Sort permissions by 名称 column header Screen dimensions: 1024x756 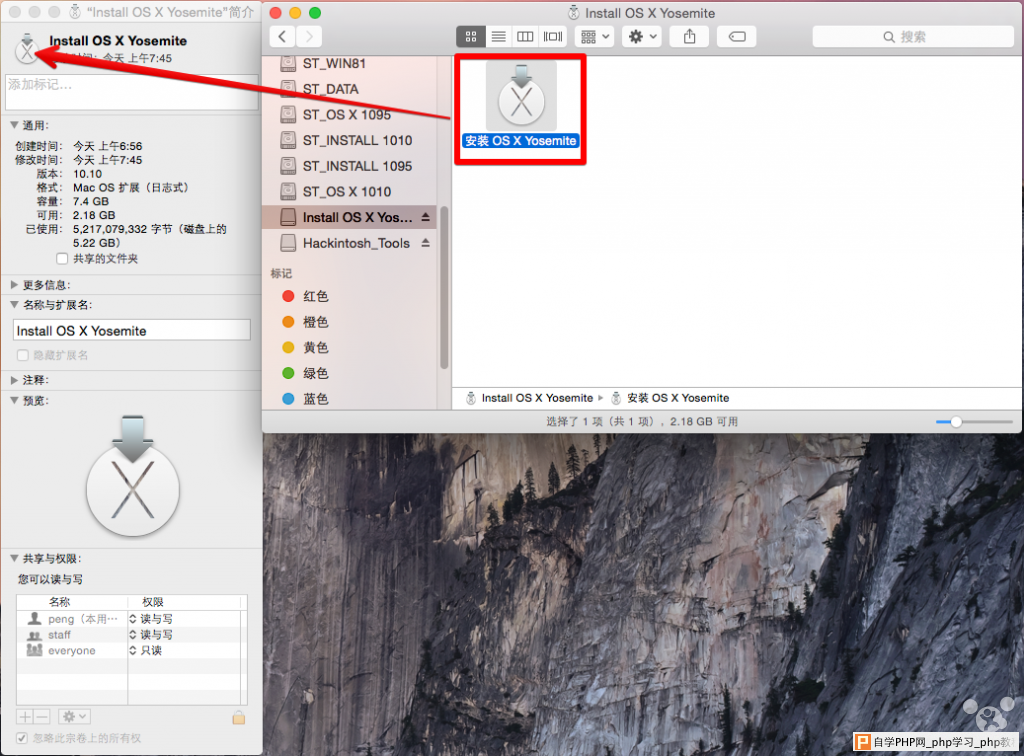tap(72, 602)
